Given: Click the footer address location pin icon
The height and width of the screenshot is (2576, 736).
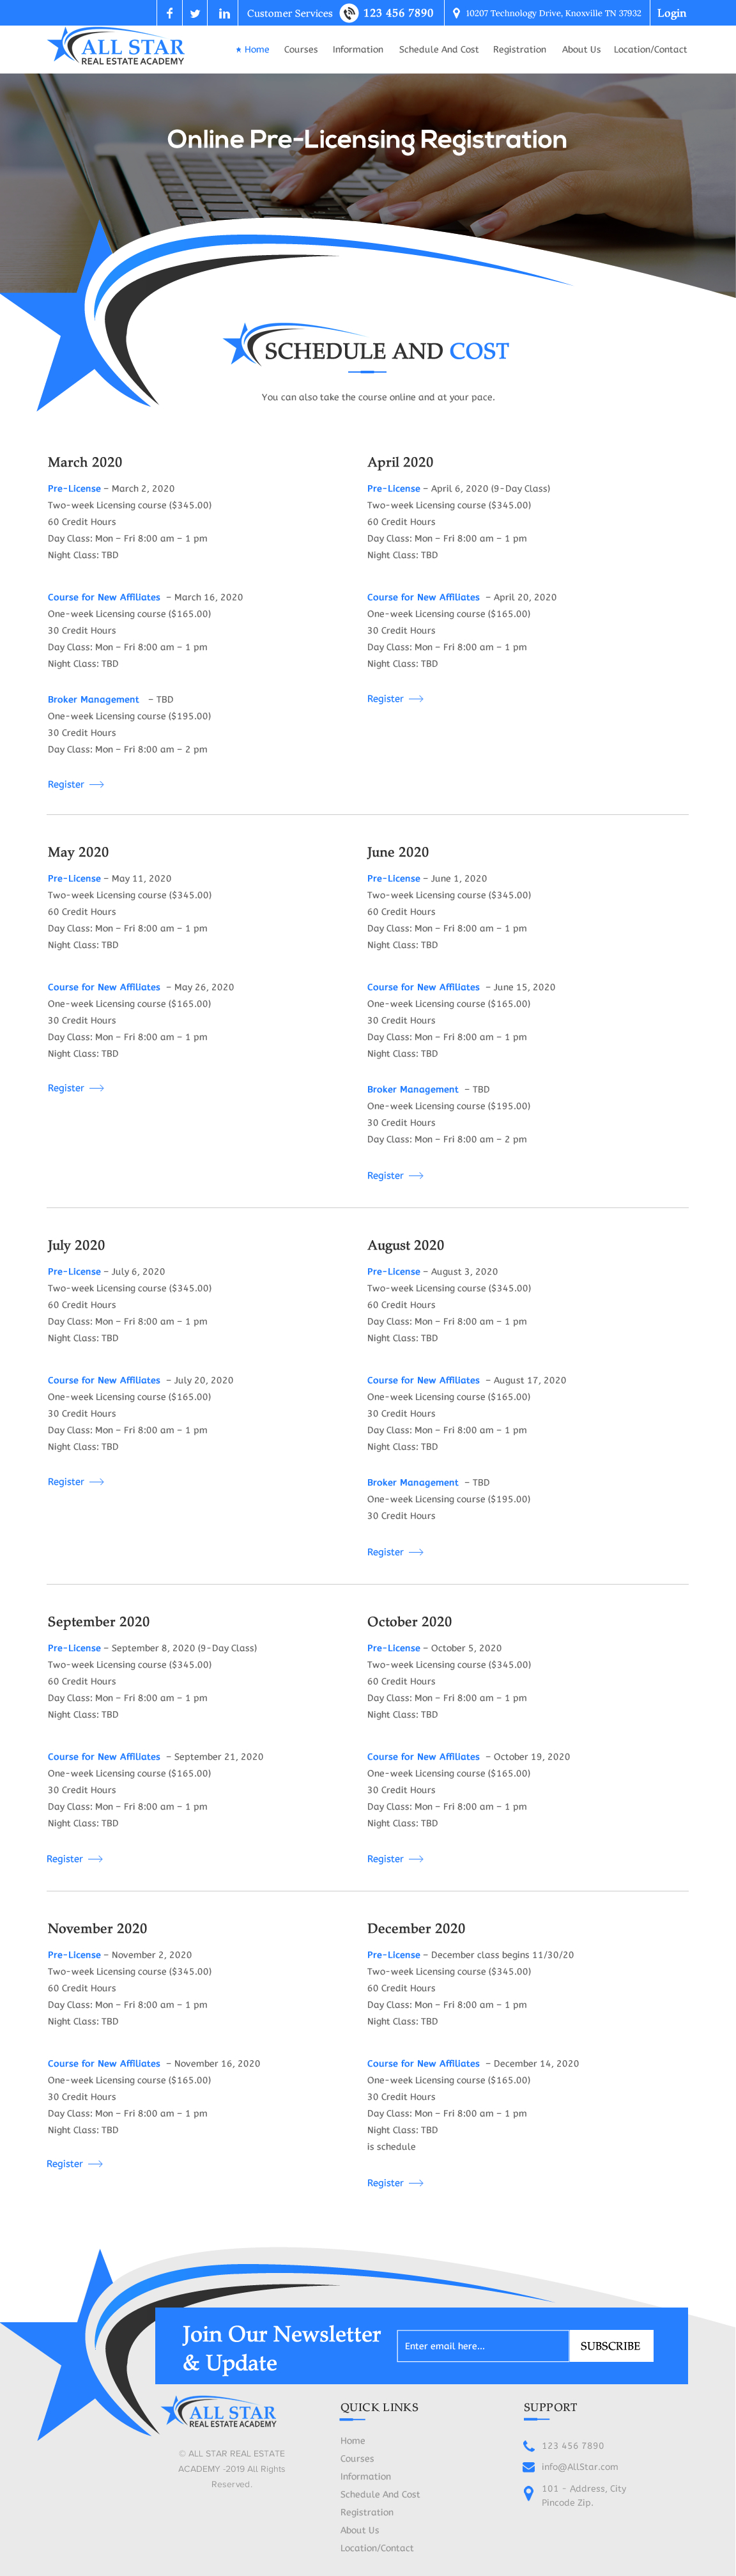Looking at the screenshot, I should coord(528,2493).
